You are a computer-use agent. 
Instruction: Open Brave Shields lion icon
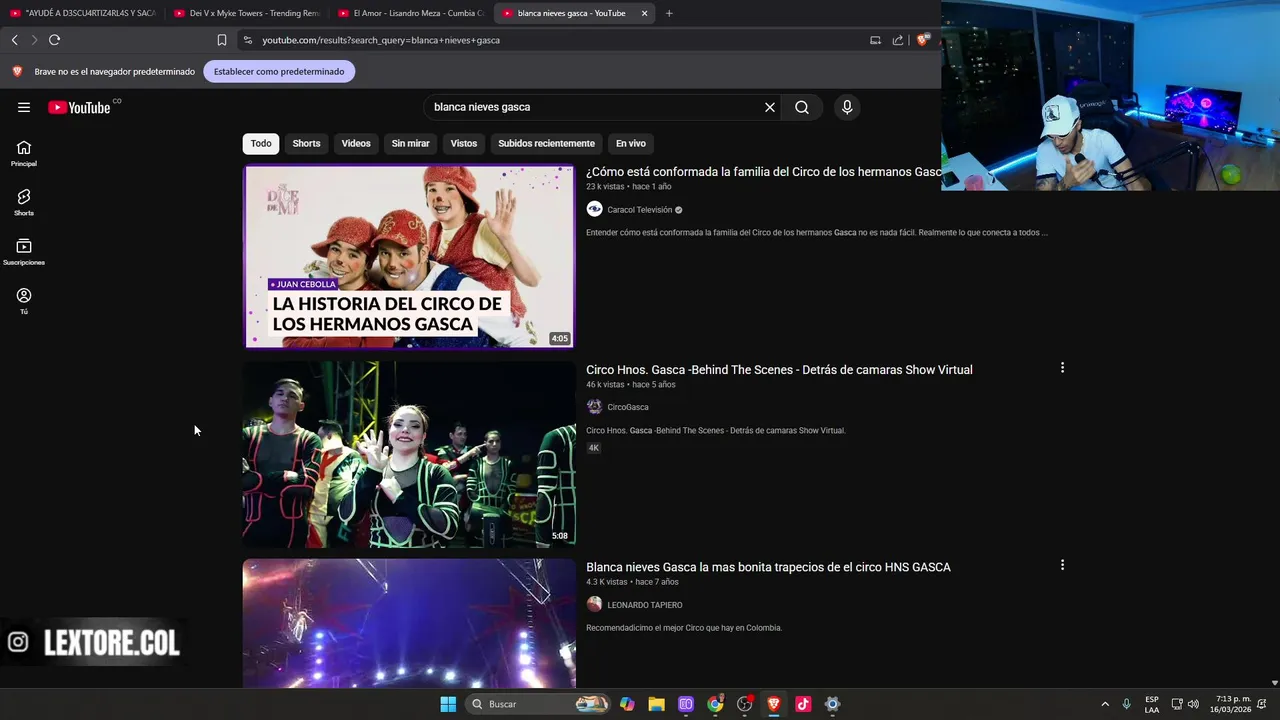[x=922, y=40]
